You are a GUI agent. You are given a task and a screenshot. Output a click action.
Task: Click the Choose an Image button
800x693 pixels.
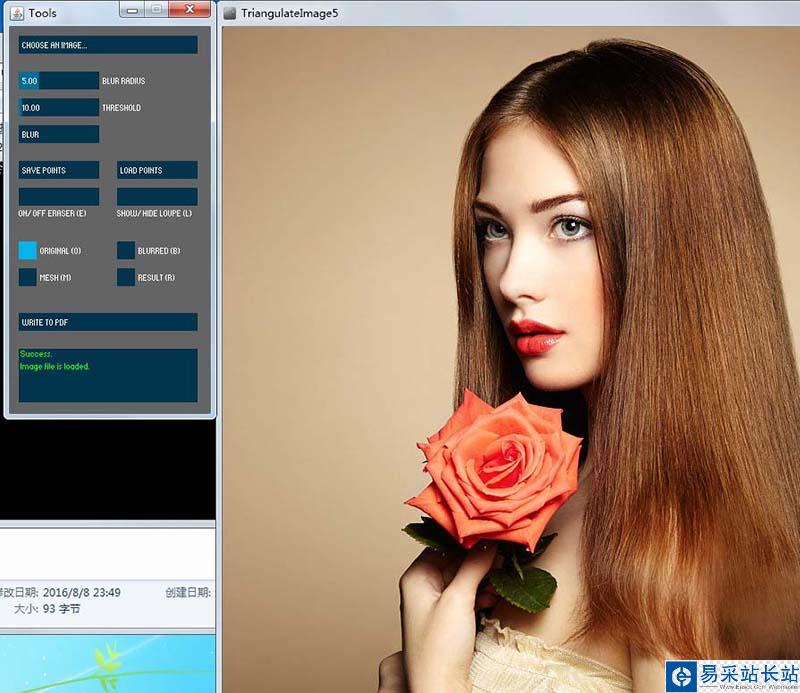(x=108, y=45)
